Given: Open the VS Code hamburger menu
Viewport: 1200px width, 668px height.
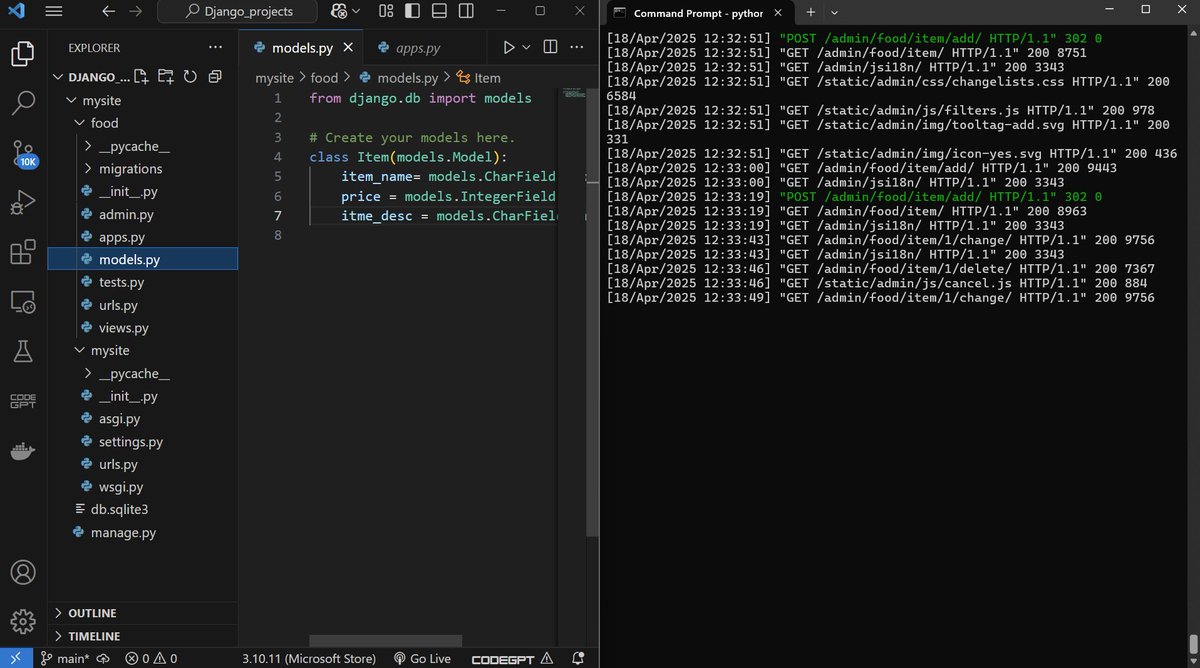Looking at the screenshot, I should click(54, 11).
